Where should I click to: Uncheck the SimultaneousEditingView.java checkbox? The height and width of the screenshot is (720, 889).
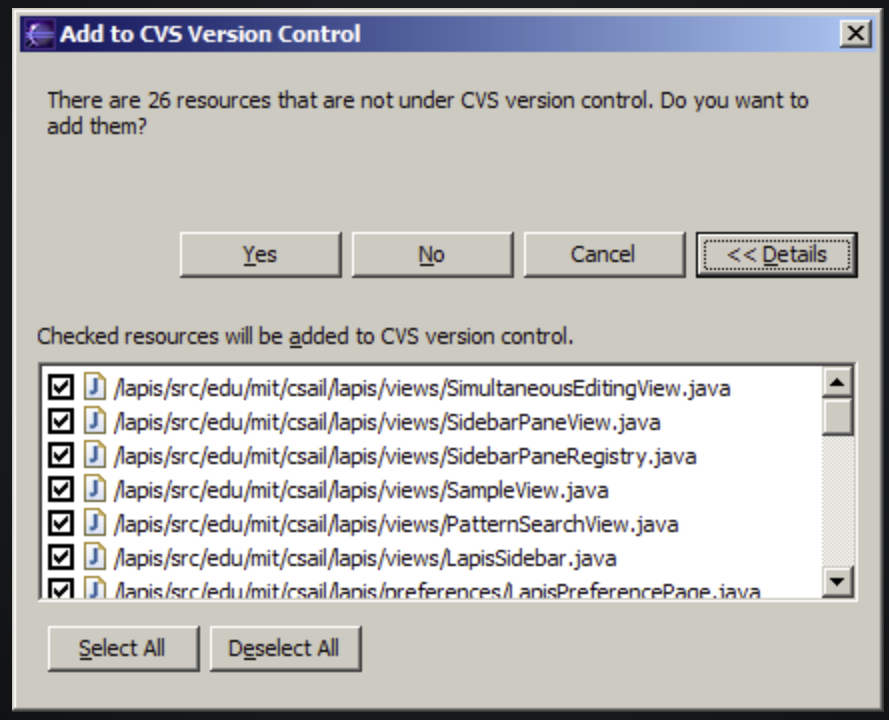tap(61, 388)
